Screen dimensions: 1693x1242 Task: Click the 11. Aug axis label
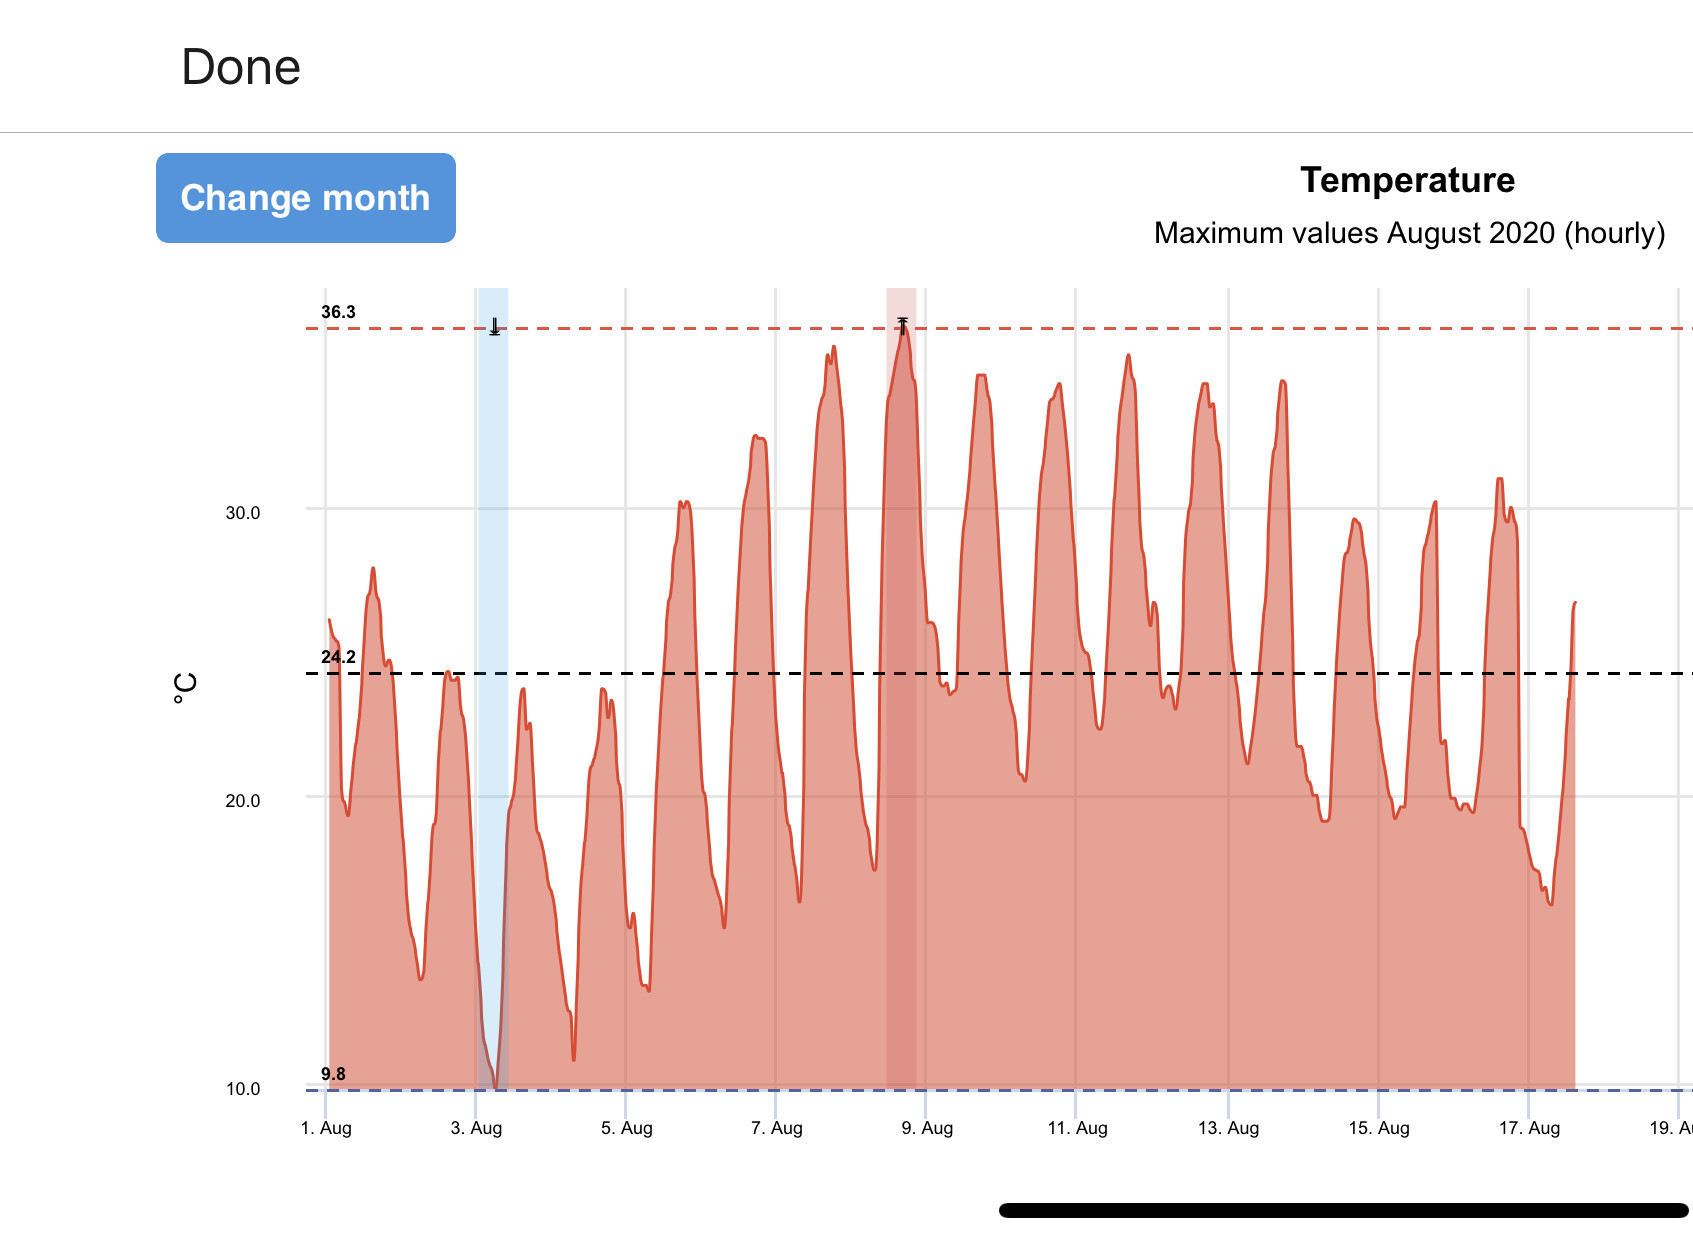click(1077, 1128)
